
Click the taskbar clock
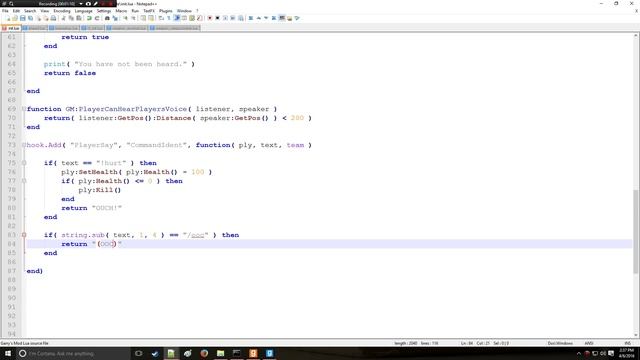point(627,353)
